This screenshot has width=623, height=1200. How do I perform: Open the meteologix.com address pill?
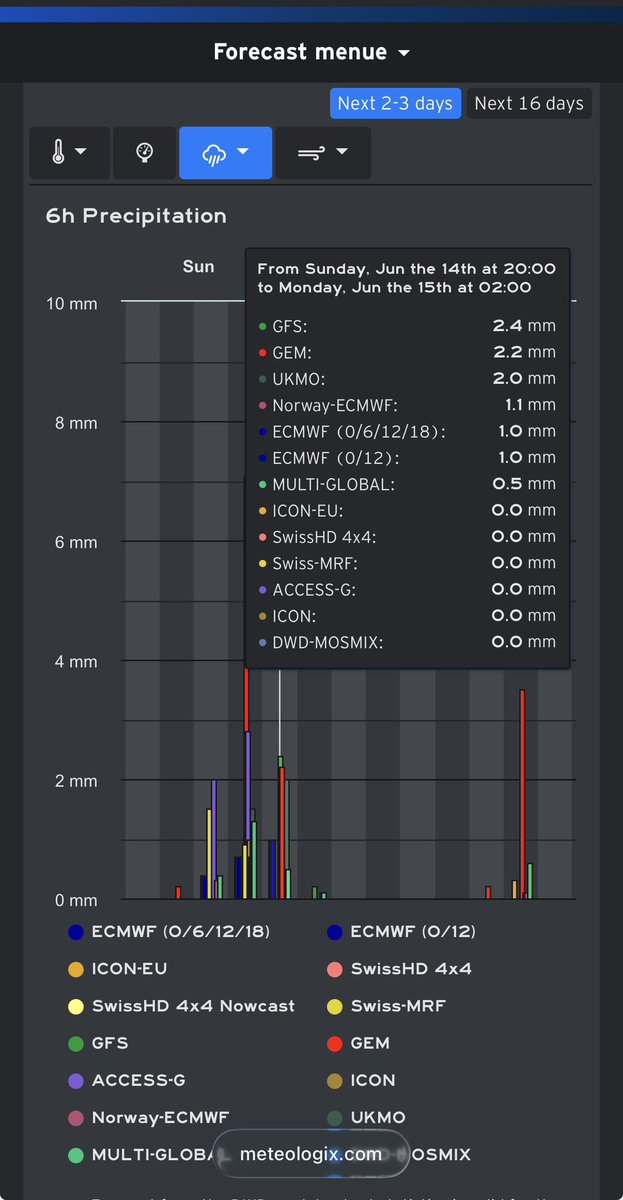[x=311, y=1154]
